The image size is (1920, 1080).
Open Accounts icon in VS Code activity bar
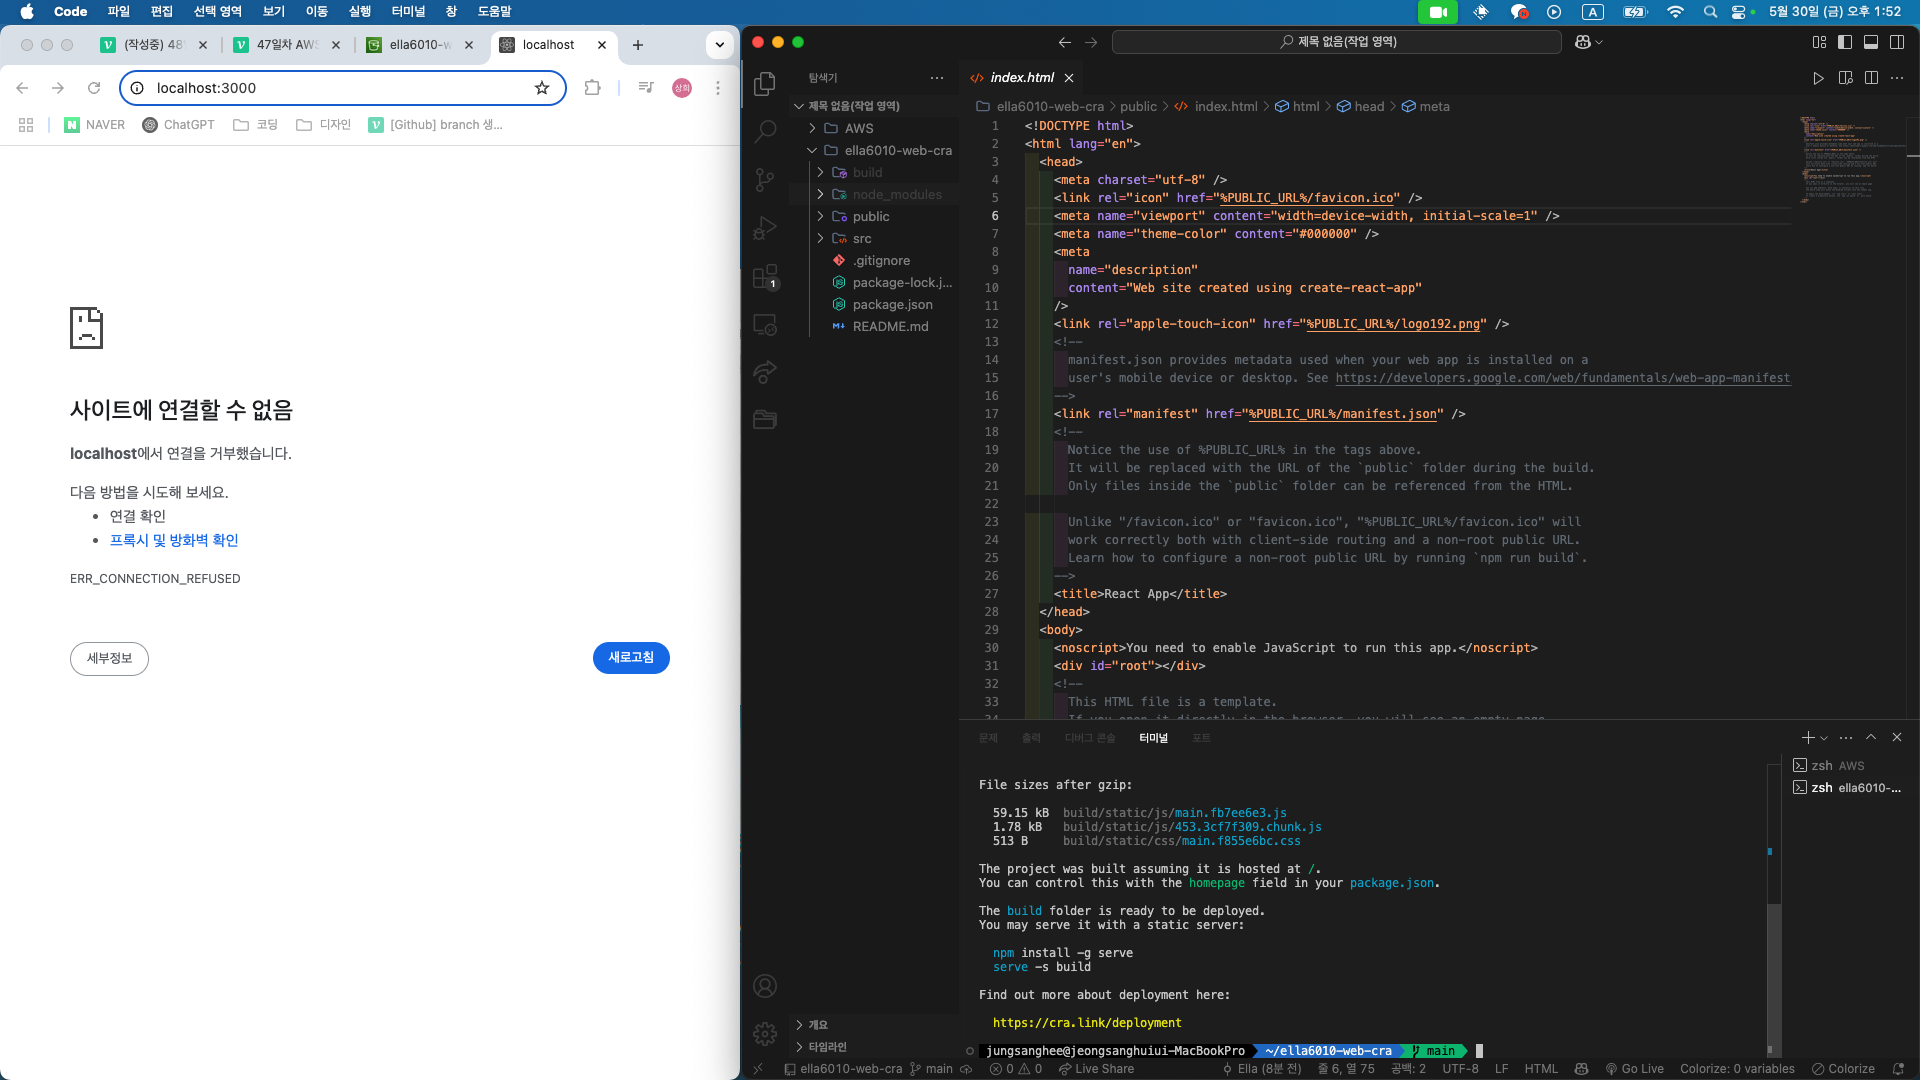765,986
